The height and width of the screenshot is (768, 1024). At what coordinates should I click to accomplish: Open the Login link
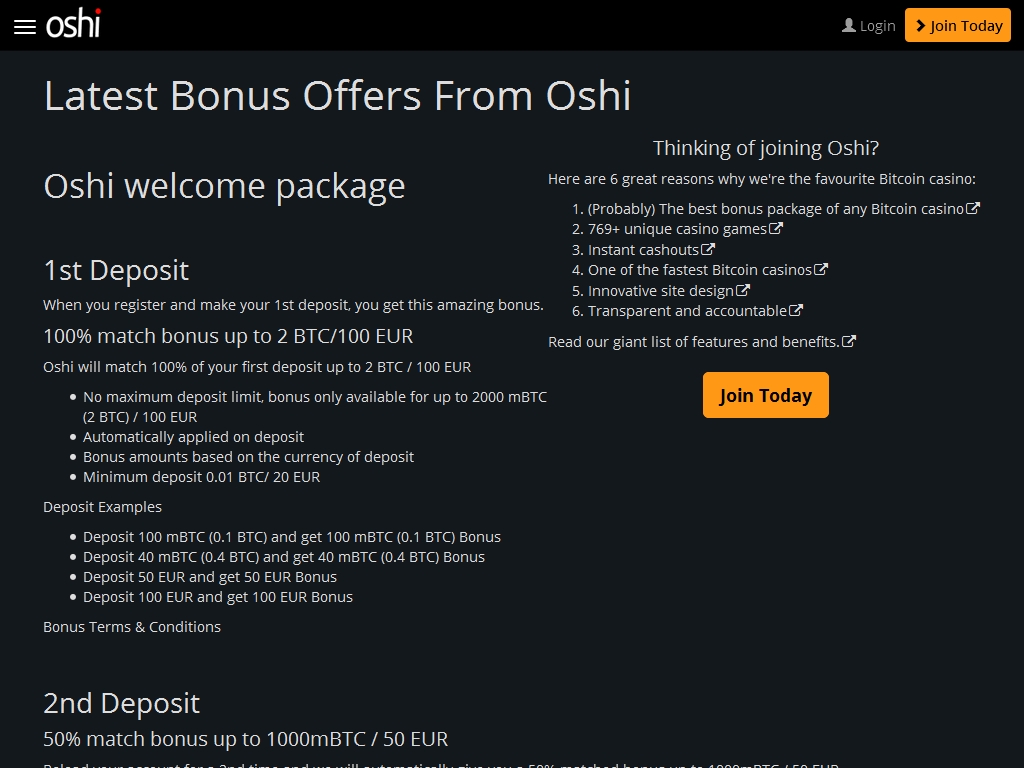coord(877,26)
